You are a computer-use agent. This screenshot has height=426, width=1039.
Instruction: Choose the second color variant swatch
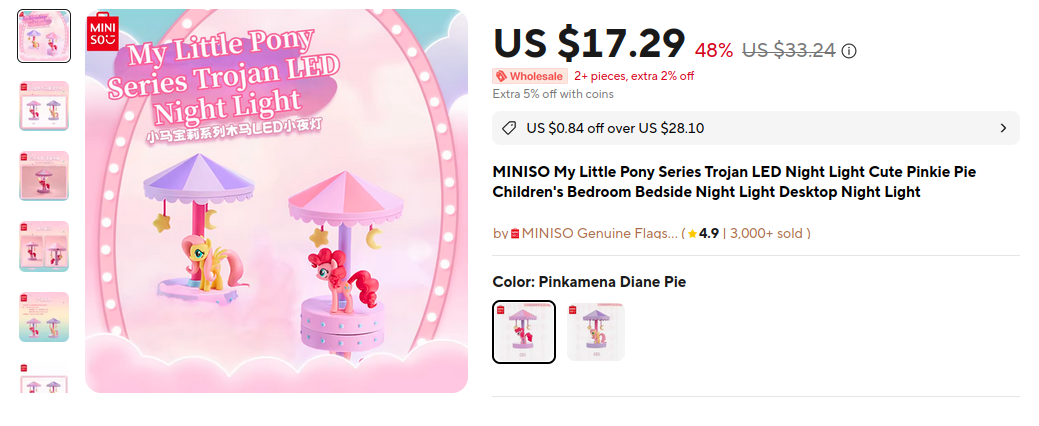pyautogui.click(x=596, y=331)
